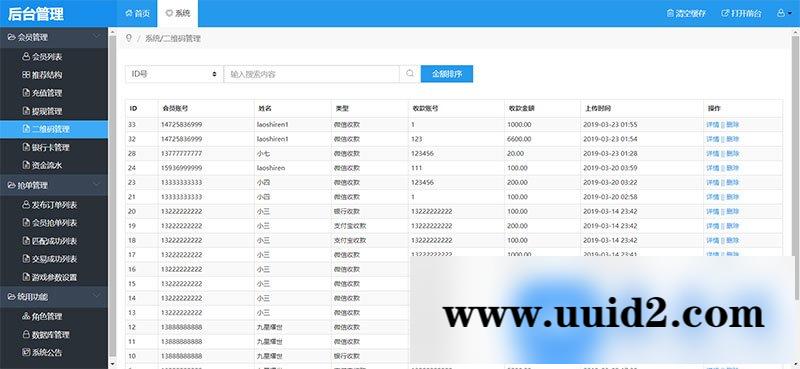Open 会员抢单列表 in the sidebar
The width and height of the screenshot is (800, 369).
49,223
